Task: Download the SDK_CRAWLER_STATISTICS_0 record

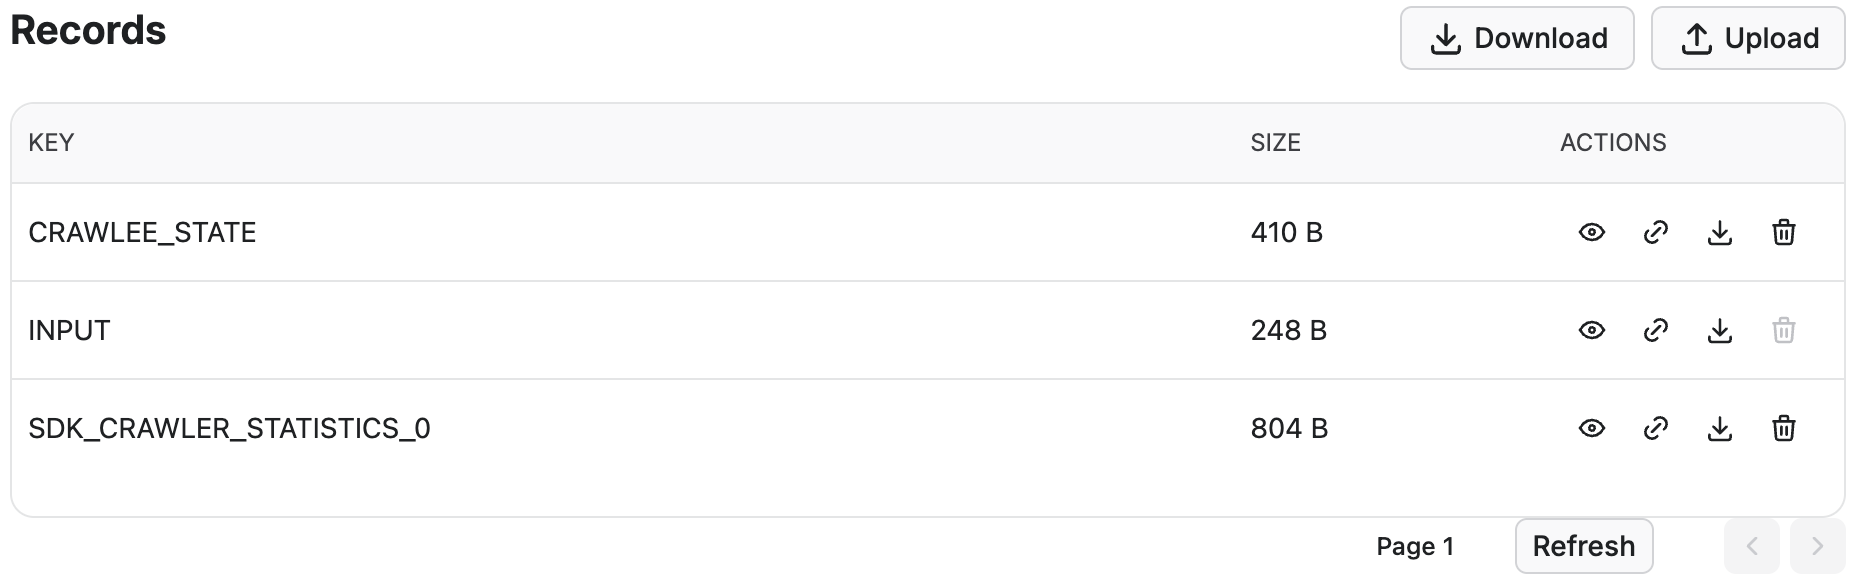Action: pyautogui.click(x=1719, y=429)
